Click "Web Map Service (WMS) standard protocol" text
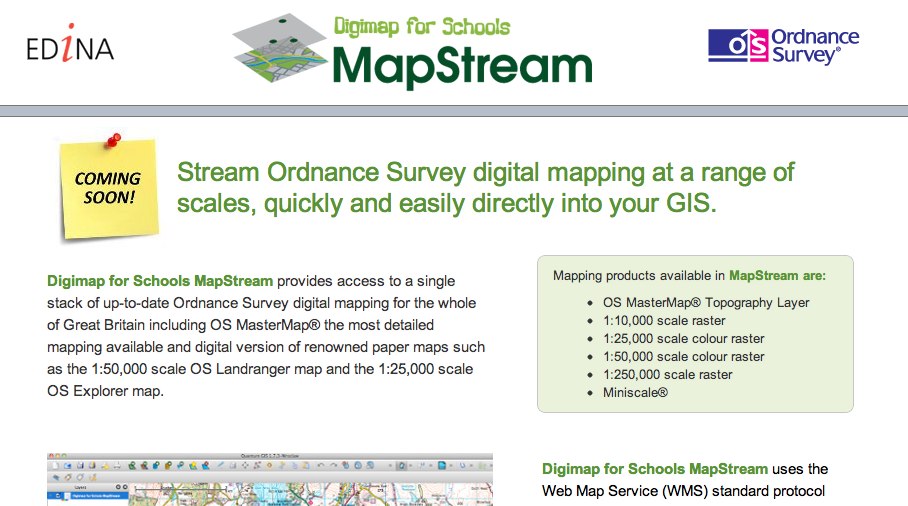Image resolution: width=908 pixels, height=506 pixels. 683,491
